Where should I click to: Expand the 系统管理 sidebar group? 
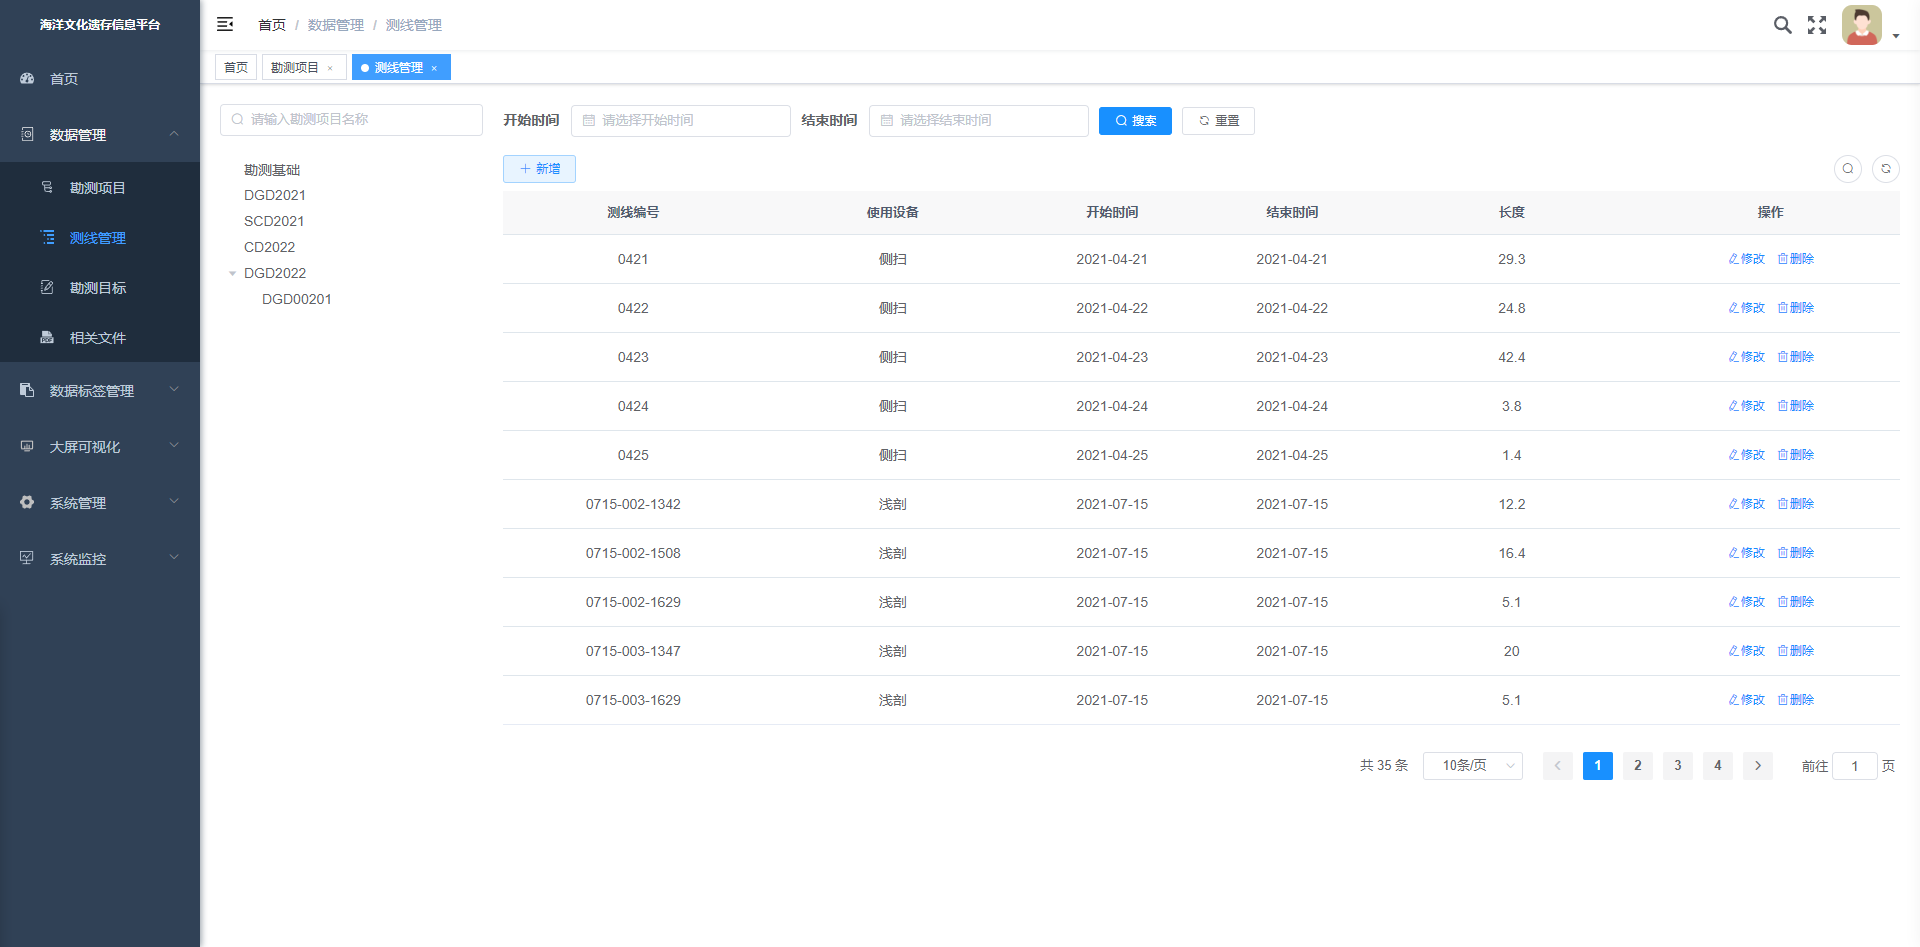[100, 503]
